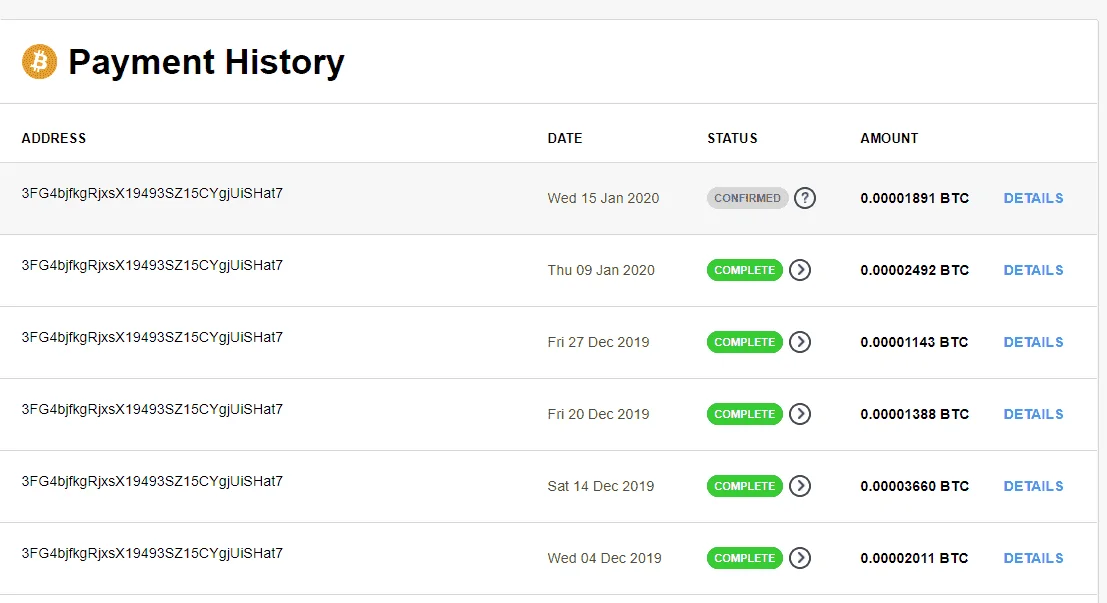View DETAILS for the 0.00001891 BTC payment
The image size is (1107, 603).
point(1034,198)
